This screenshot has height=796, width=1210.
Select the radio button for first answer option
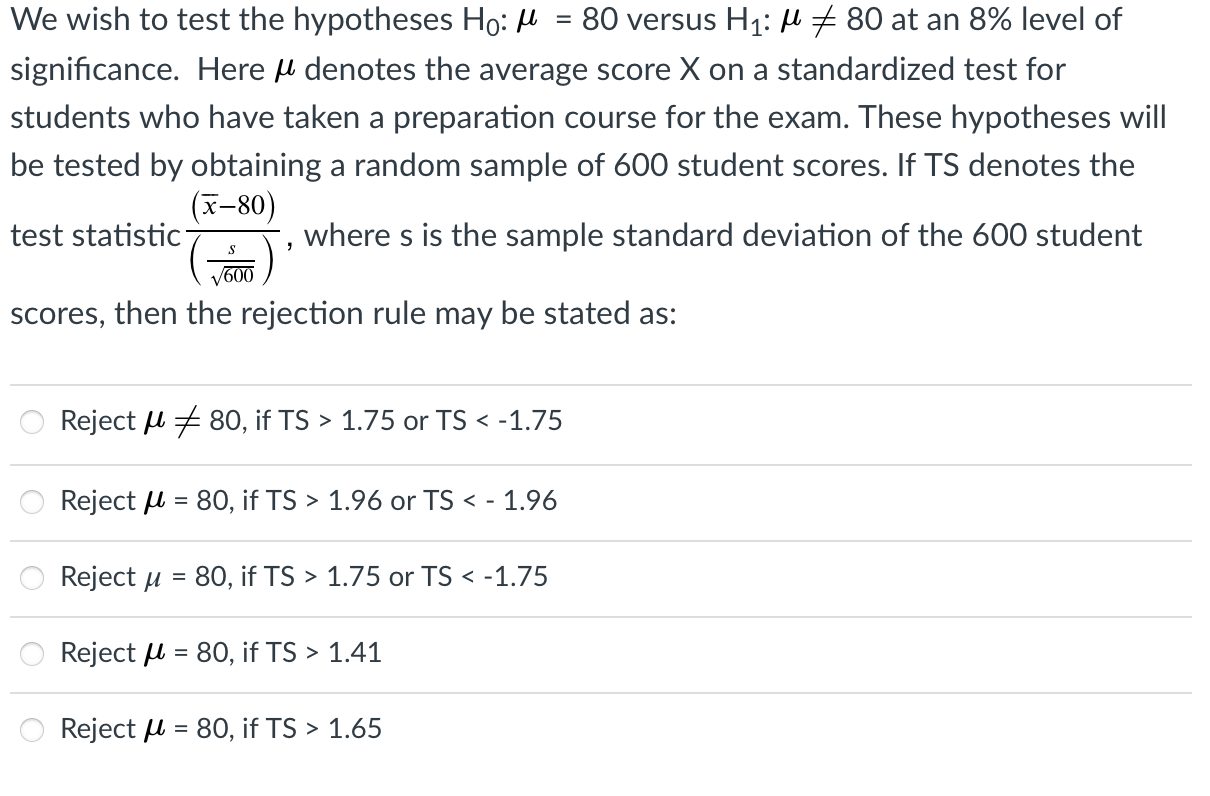click(x=31, y=421)
